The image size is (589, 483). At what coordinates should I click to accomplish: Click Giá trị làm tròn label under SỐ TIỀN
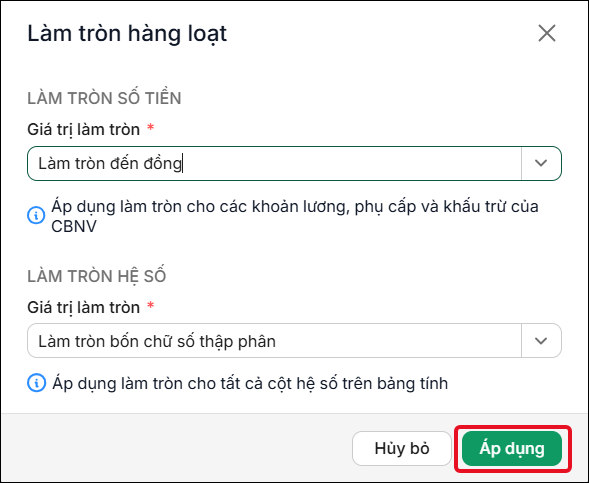pos(83,130)
